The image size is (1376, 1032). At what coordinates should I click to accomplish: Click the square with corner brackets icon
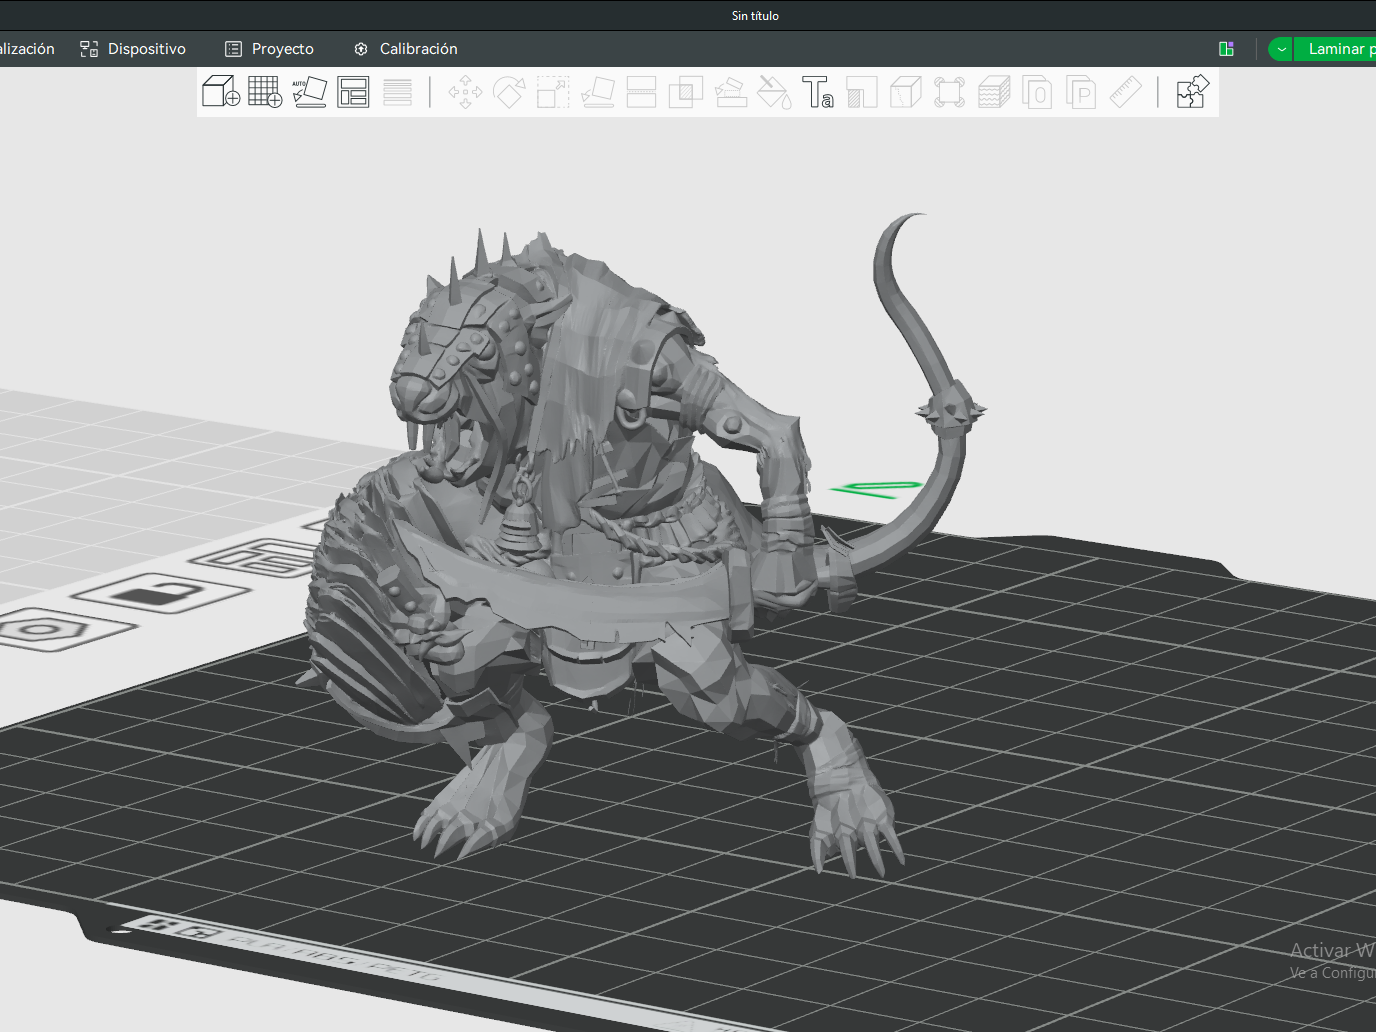coord(949,92)
